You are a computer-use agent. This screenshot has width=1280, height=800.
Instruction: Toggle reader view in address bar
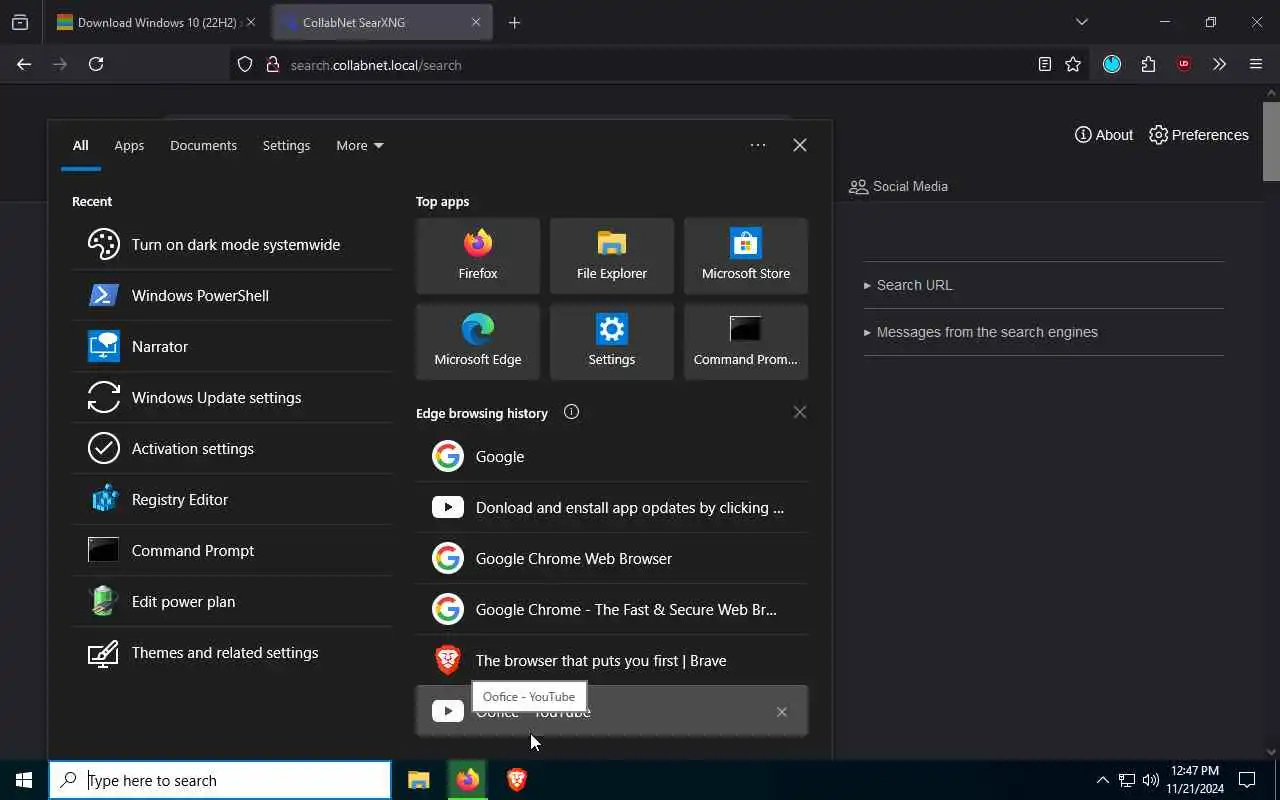(1044, 64)
